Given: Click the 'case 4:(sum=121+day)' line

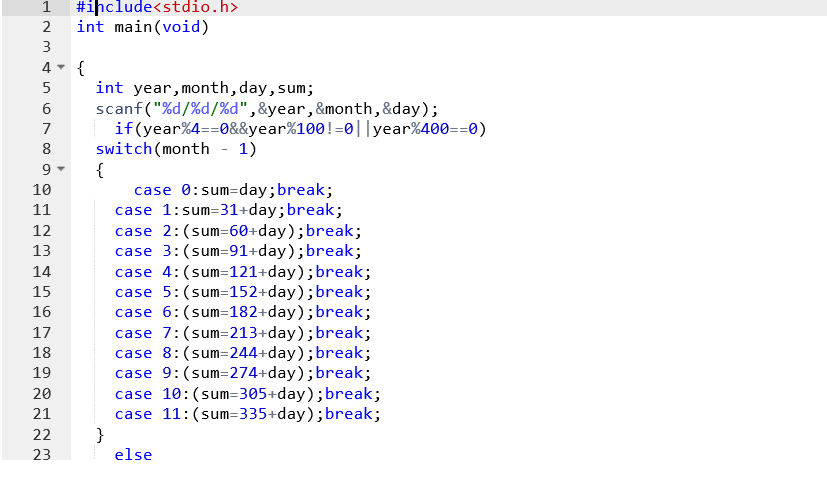Looking at the screenshot, I should pyautogui.click(x=243, y=272).
